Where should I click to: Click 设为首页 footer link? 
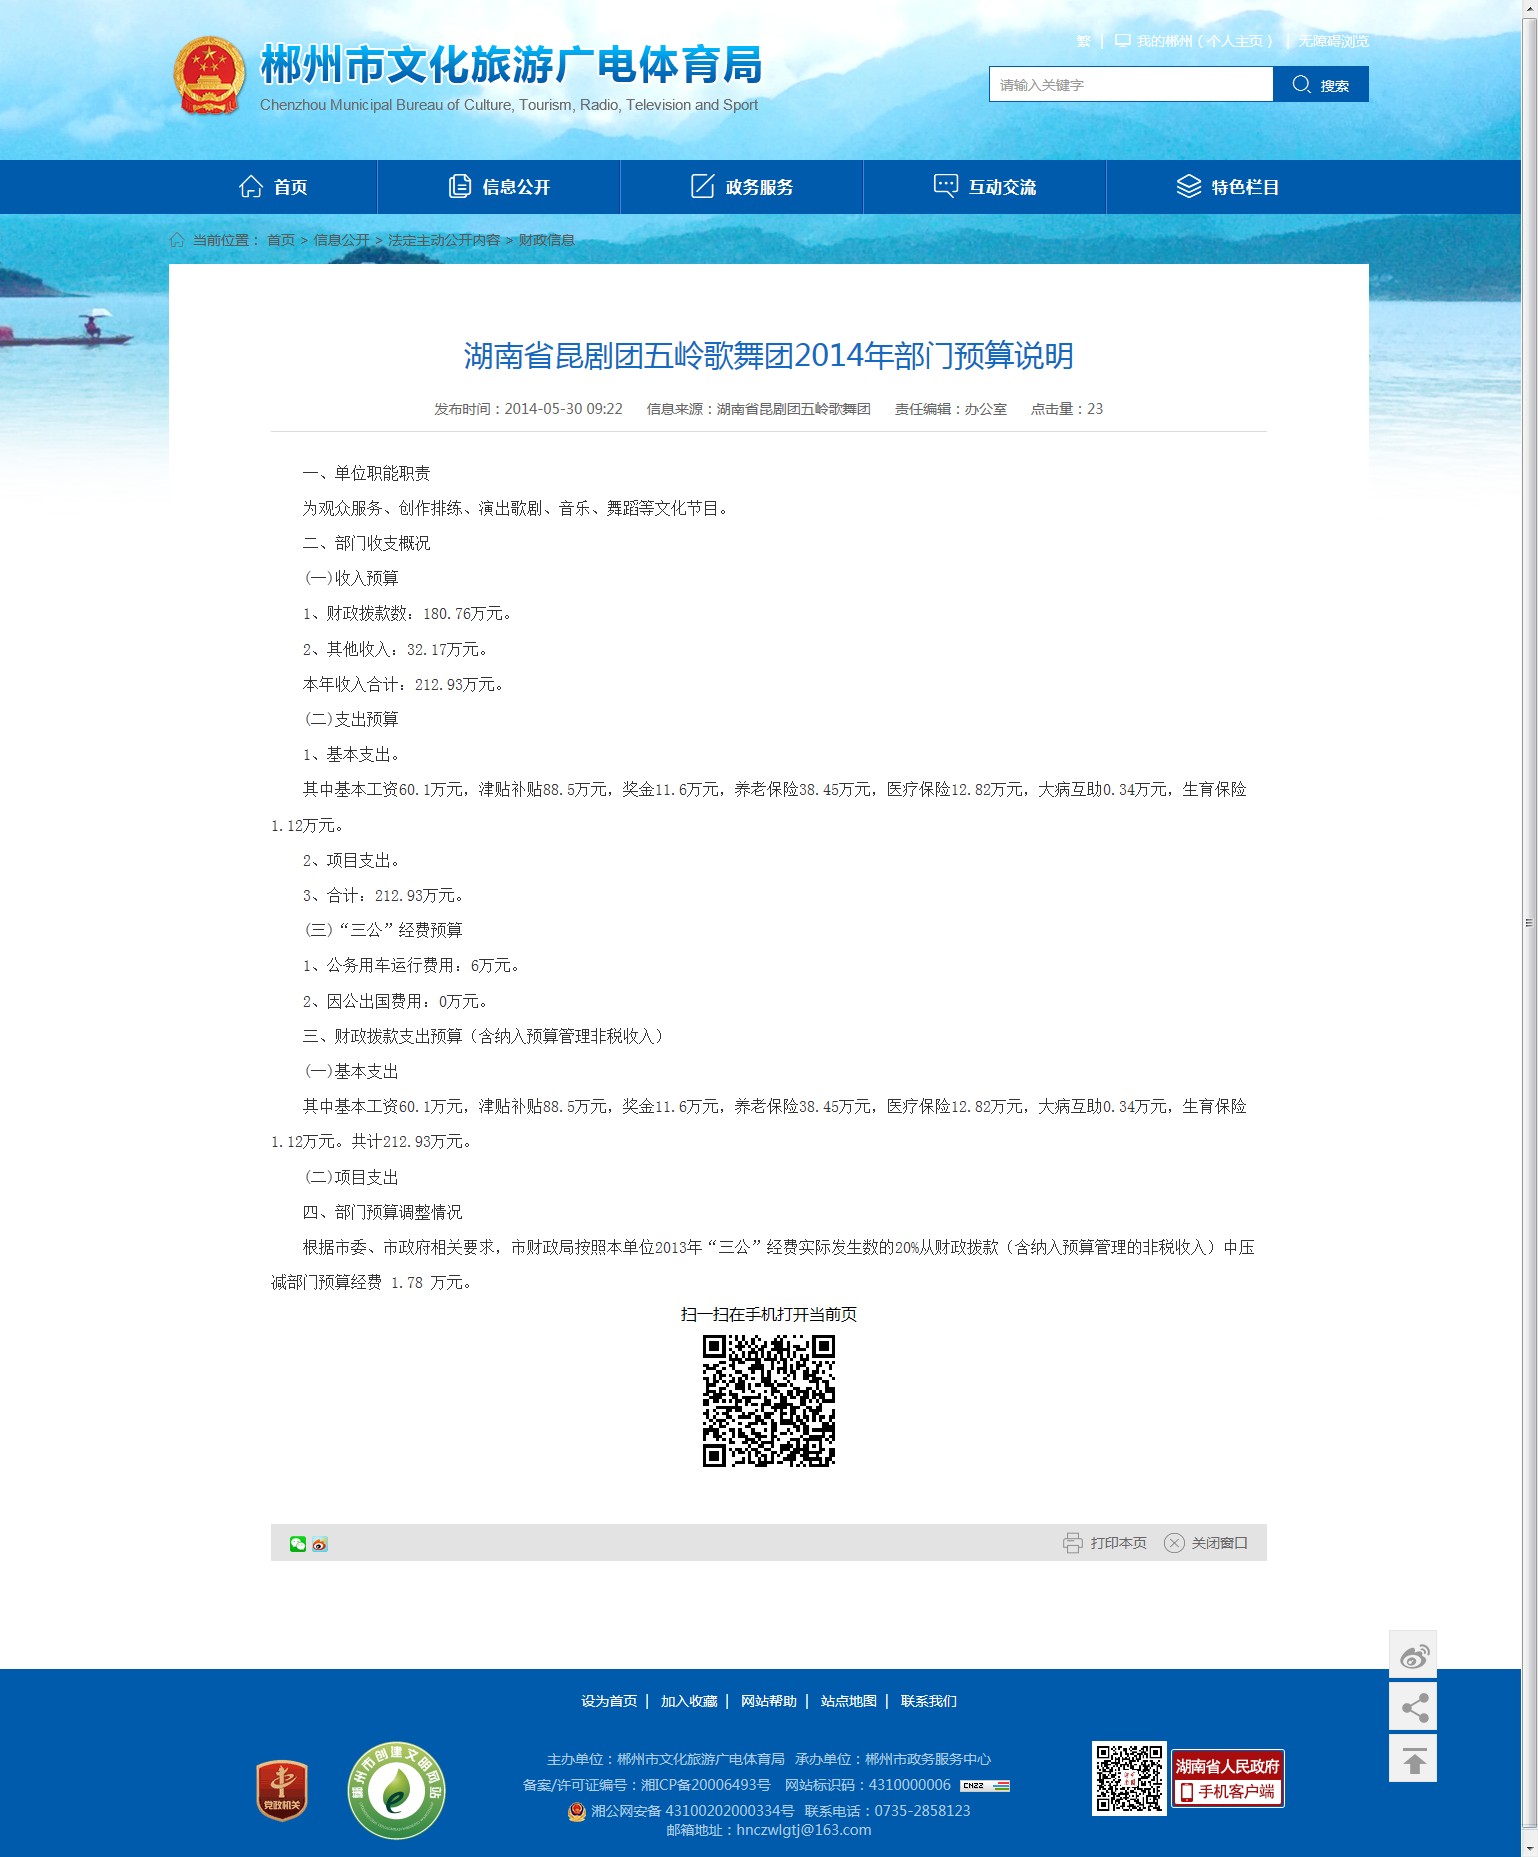pyautogui.click(x=609, y=1701)
